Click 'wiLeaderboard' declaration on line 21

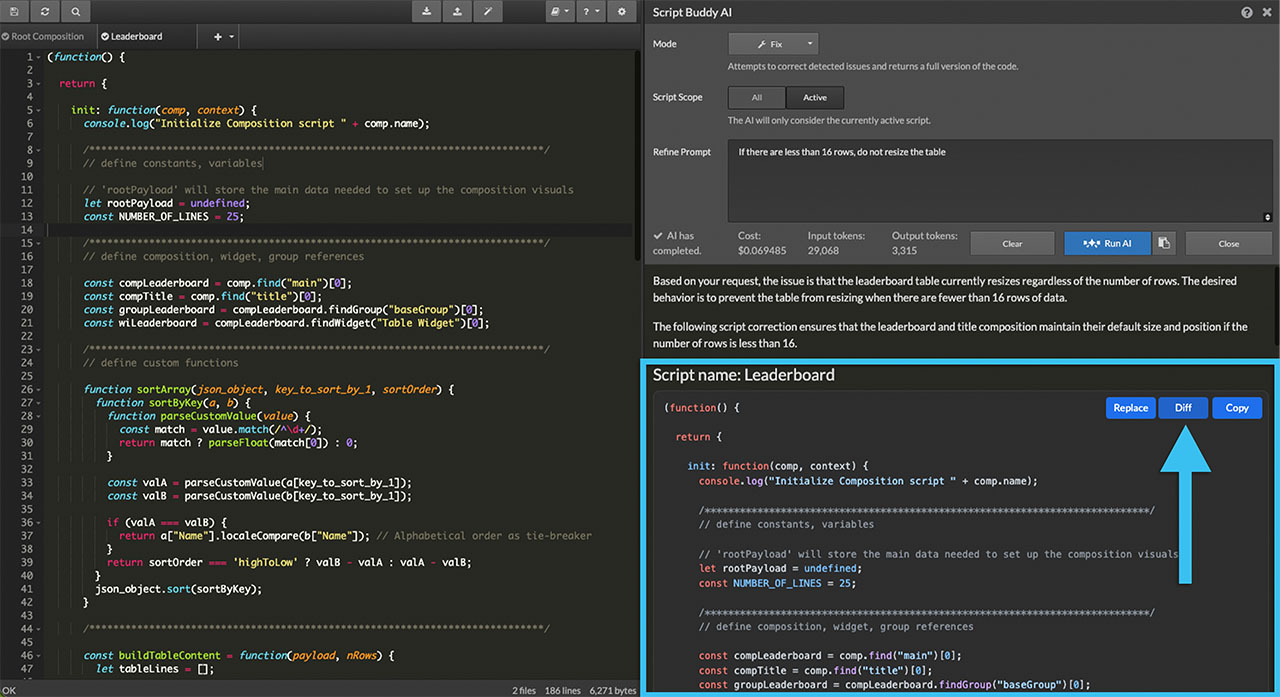158,323
